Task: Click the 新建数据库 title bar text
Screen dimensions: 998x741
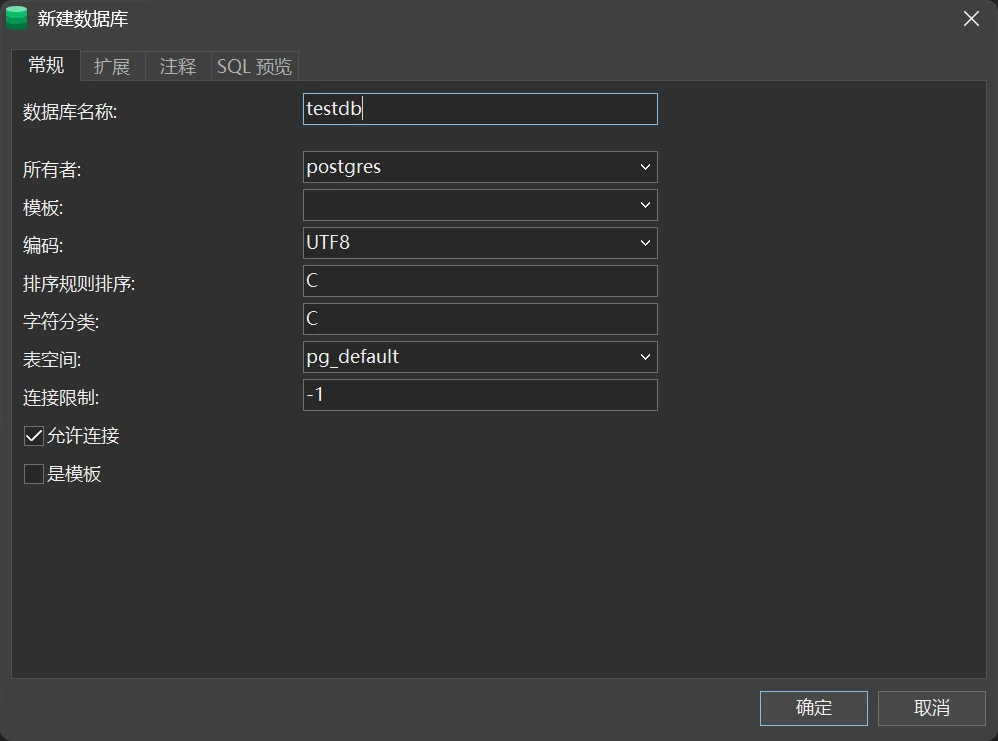Action: [x=83, y=19]
